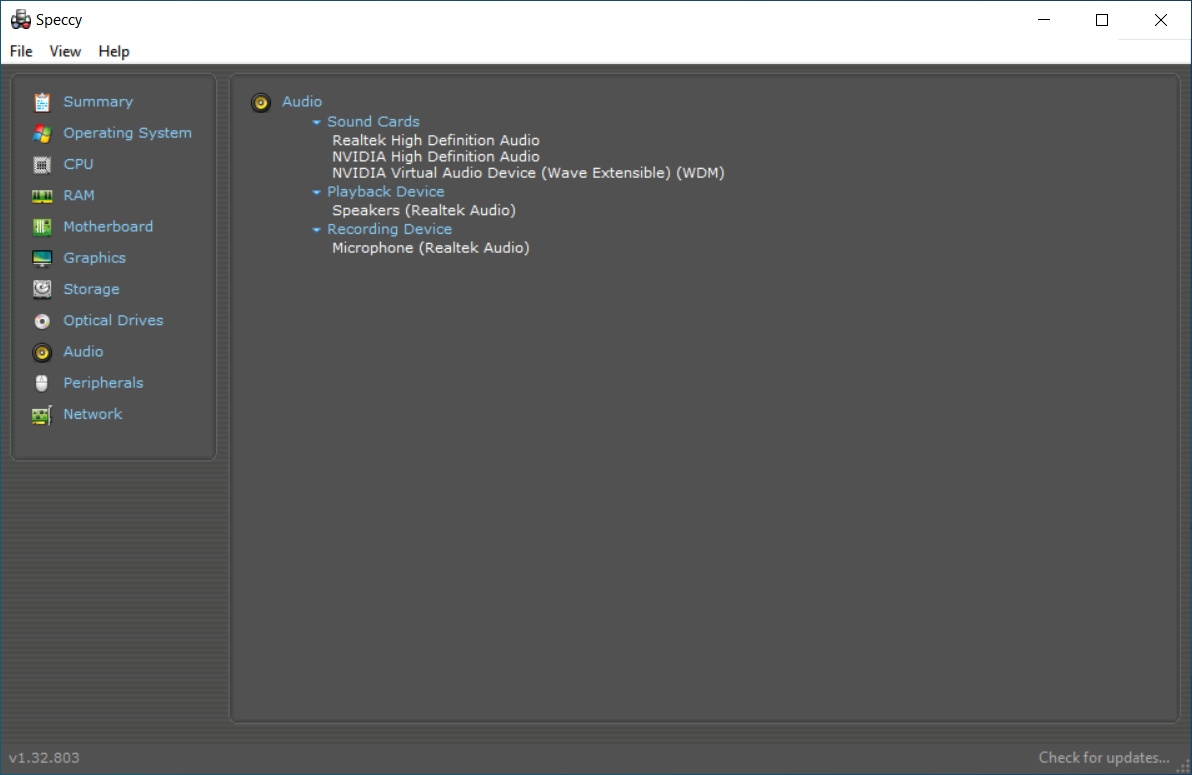Click version number v1.32.803
Viewport: 1192px width, 775px height.
click(x=44, y=758)
